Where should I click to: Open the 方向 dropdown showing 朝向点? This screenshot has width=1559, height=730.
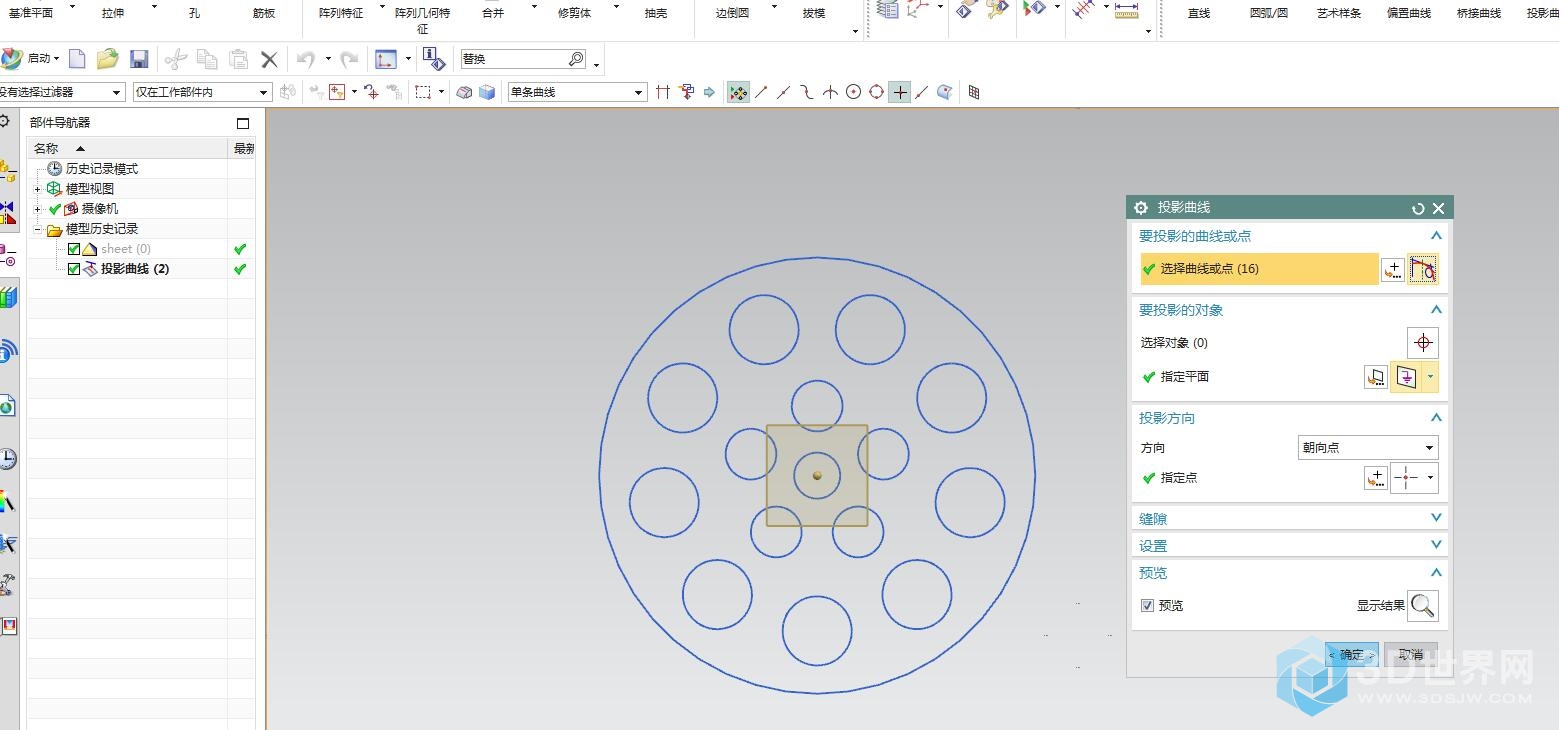(x=1368, y=448)
